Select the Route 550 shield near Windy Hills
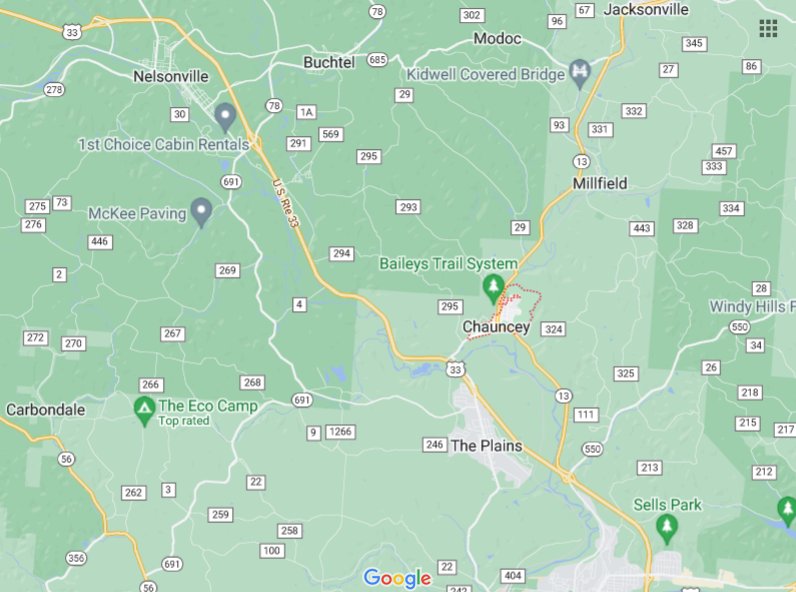 739,326
